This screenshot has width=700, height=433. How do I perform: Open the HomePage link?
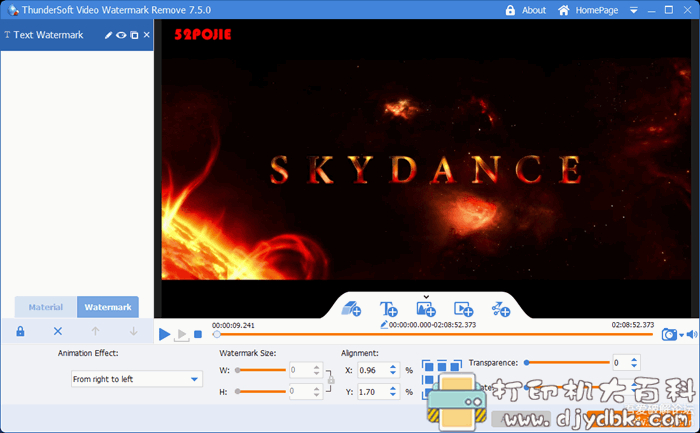[588, 10]
